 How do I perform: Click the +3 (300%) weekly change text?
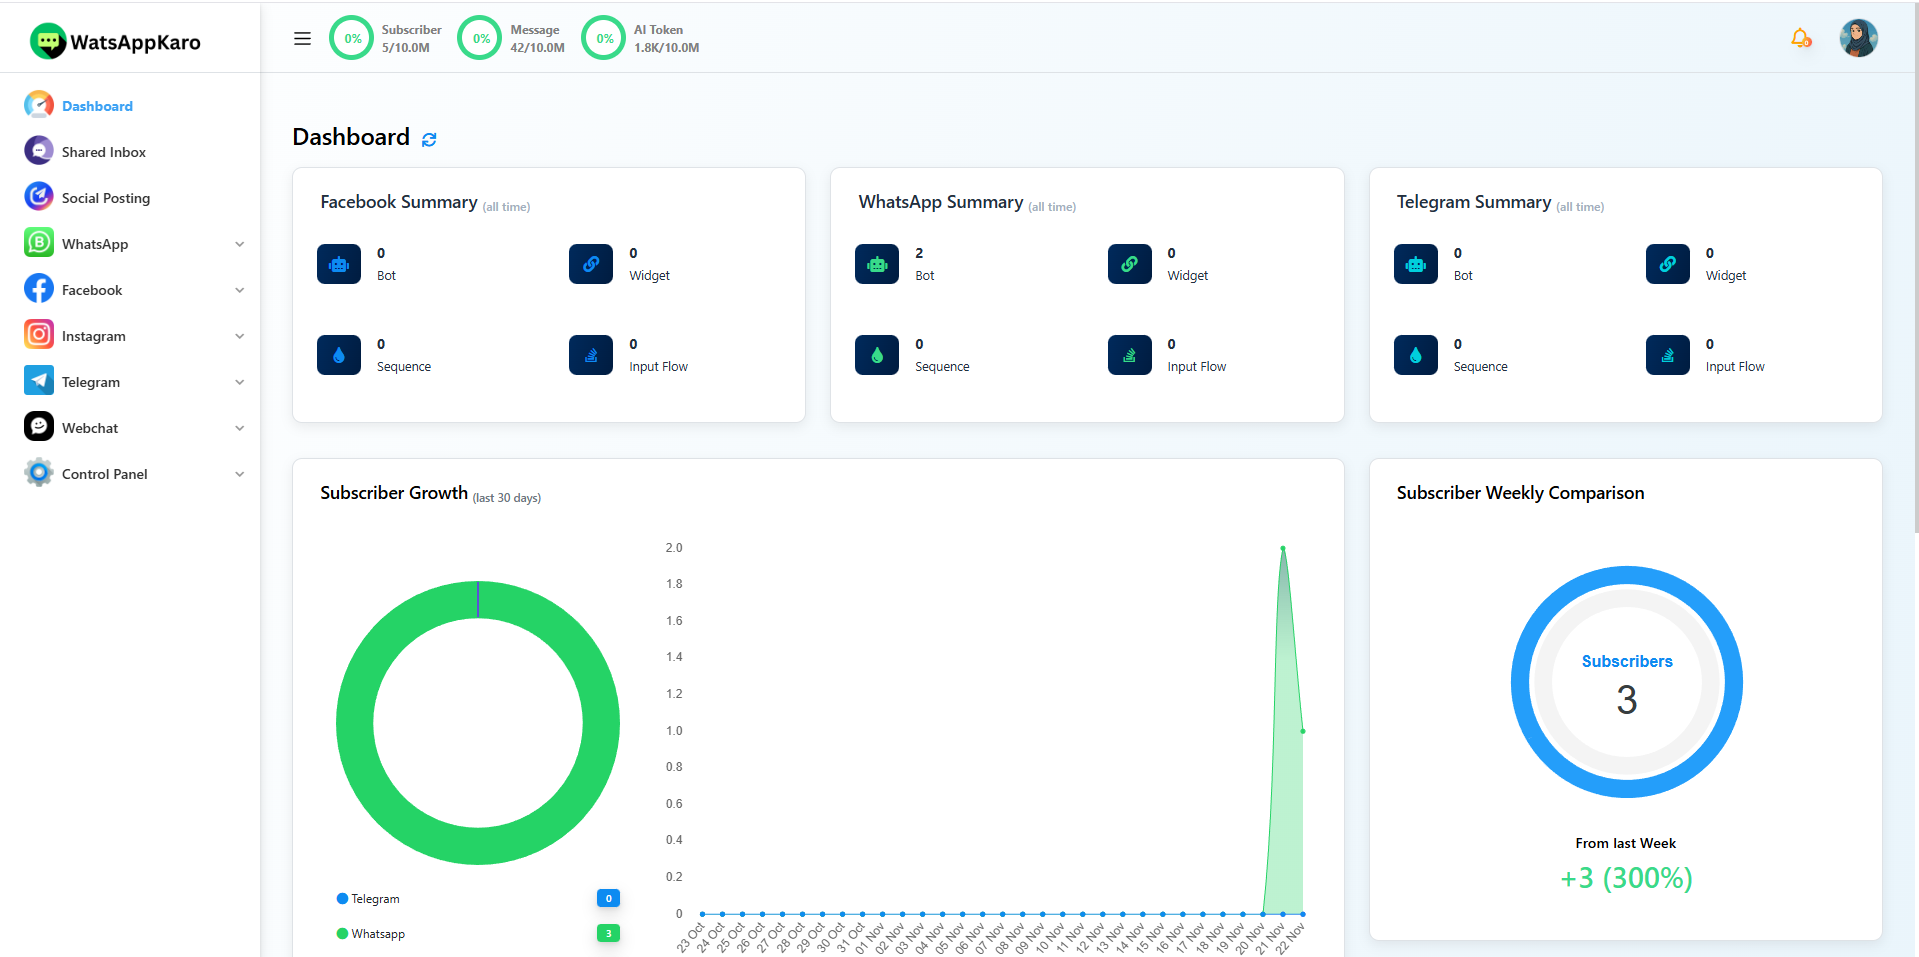(1626, 878)
